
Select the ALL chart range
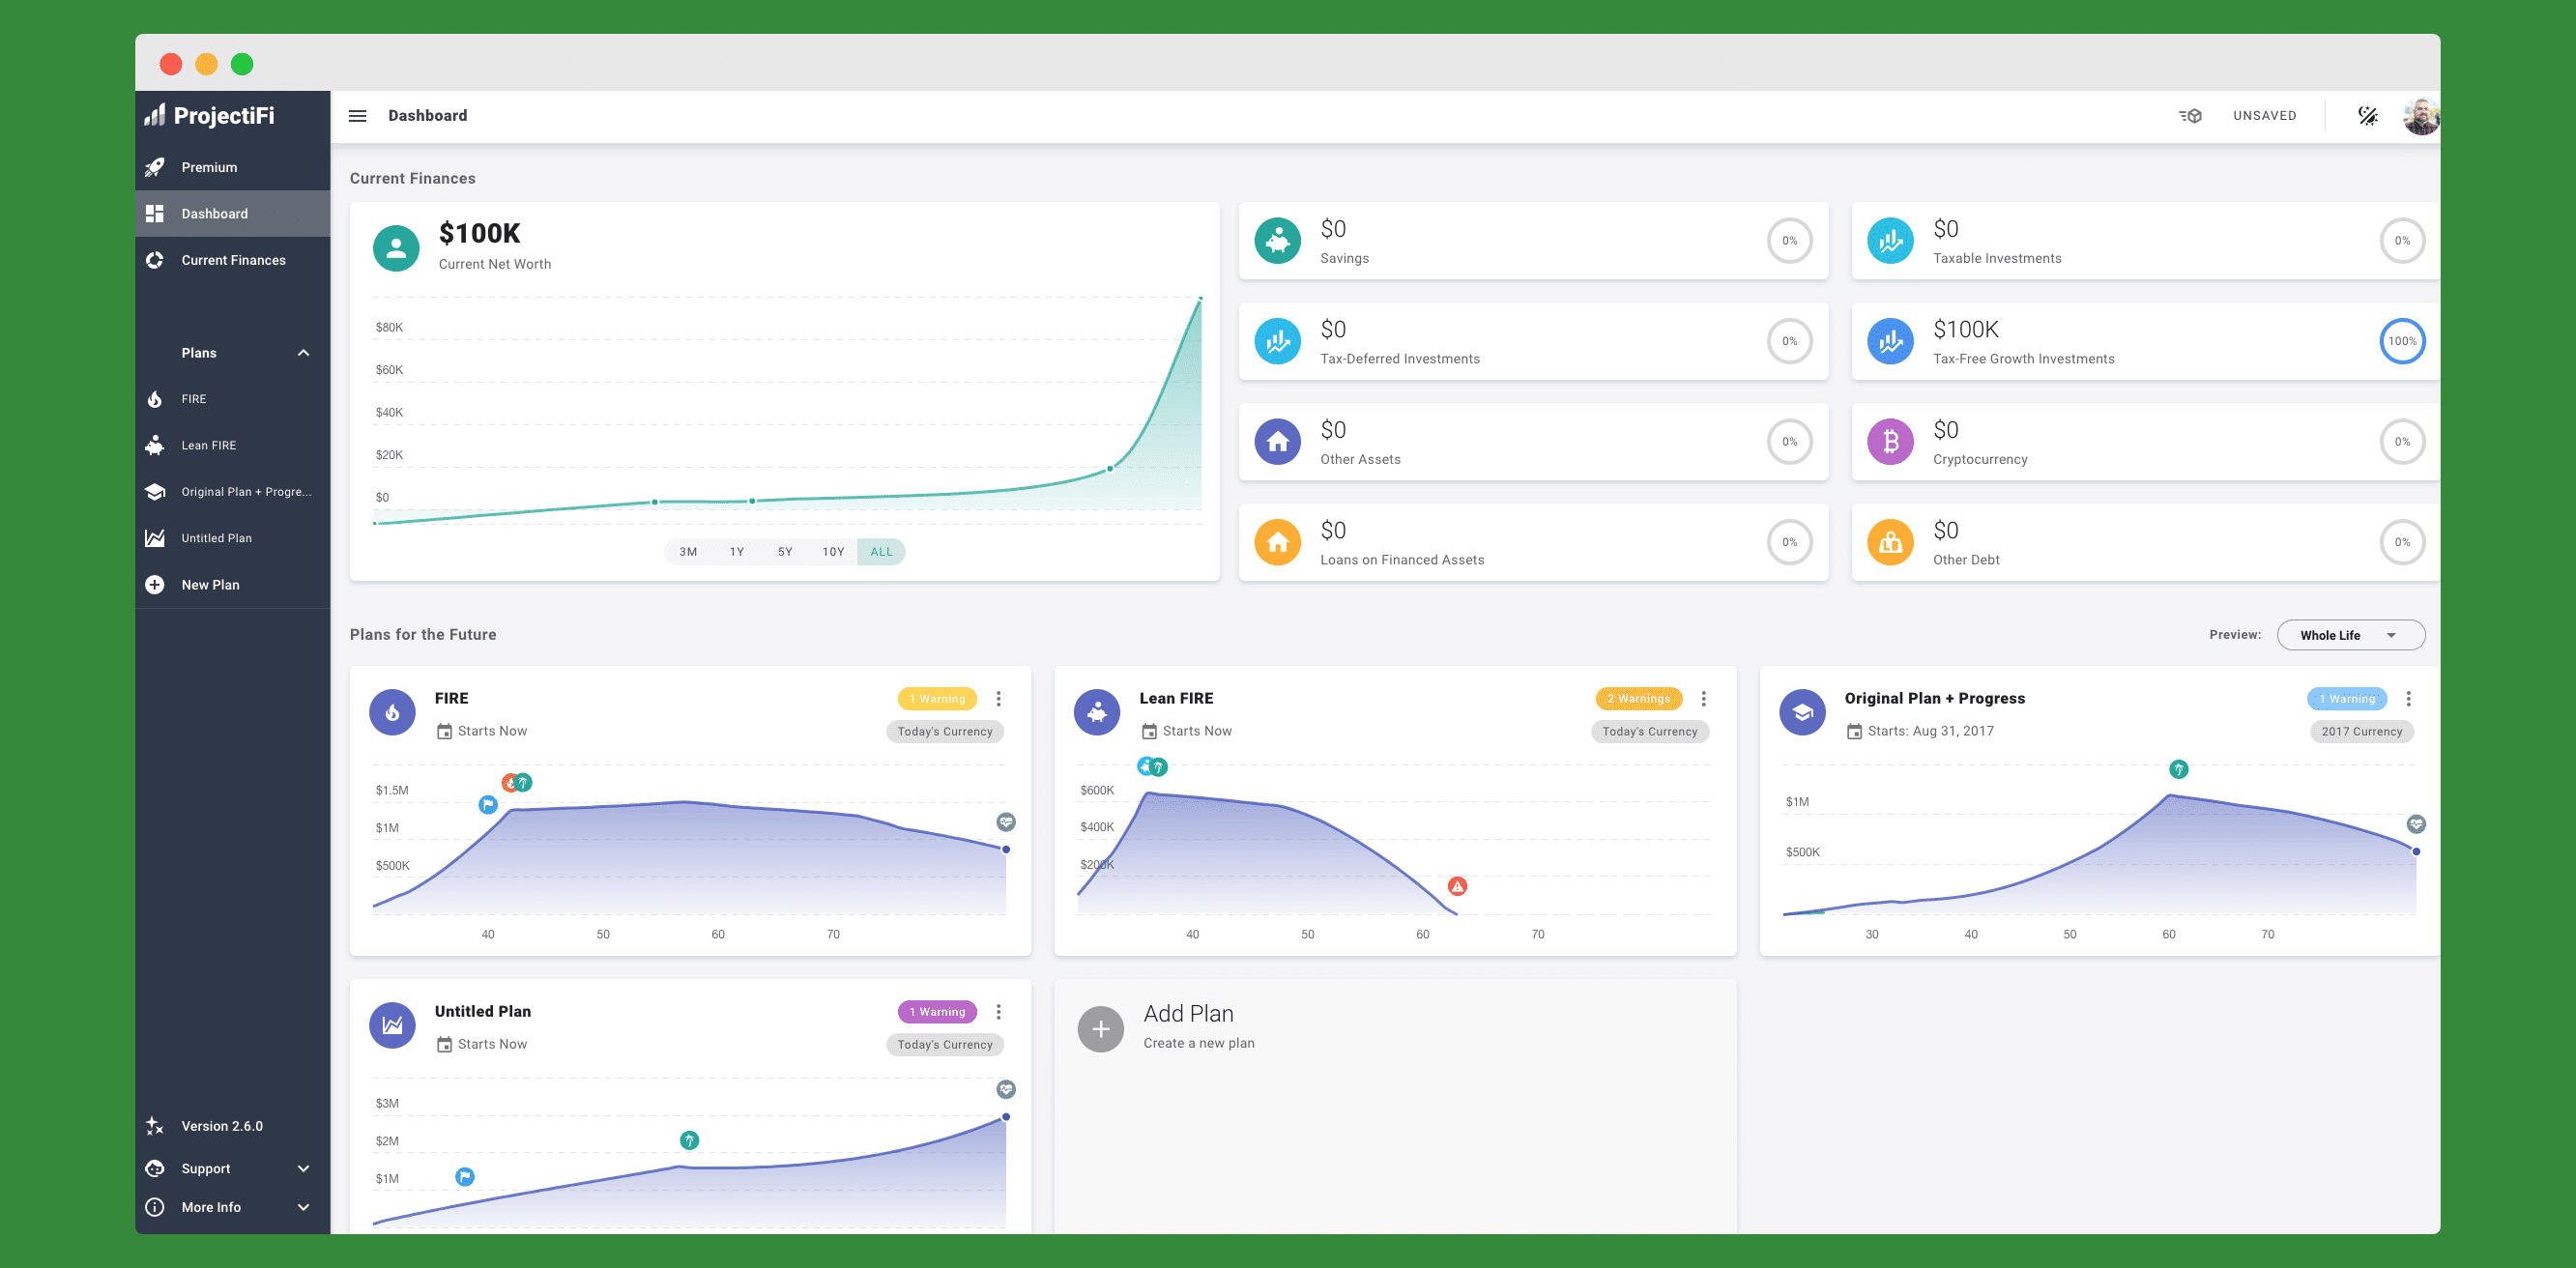click(x=881, y=552)
